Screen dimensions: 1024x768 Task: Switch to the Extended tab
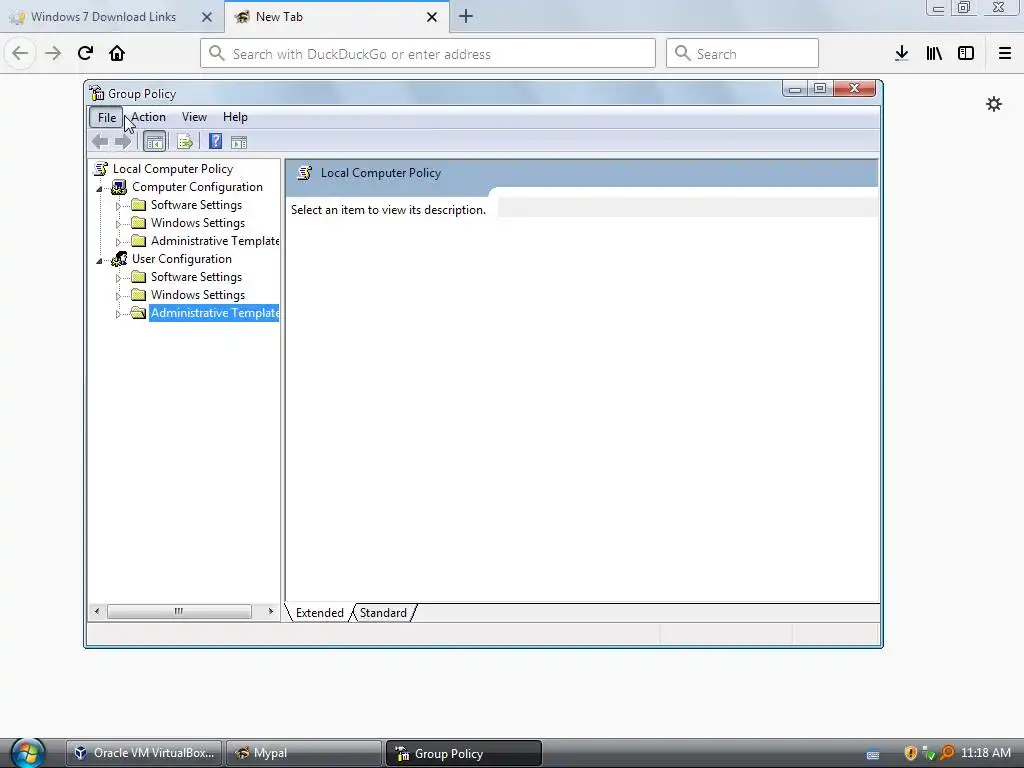(319, 613)
